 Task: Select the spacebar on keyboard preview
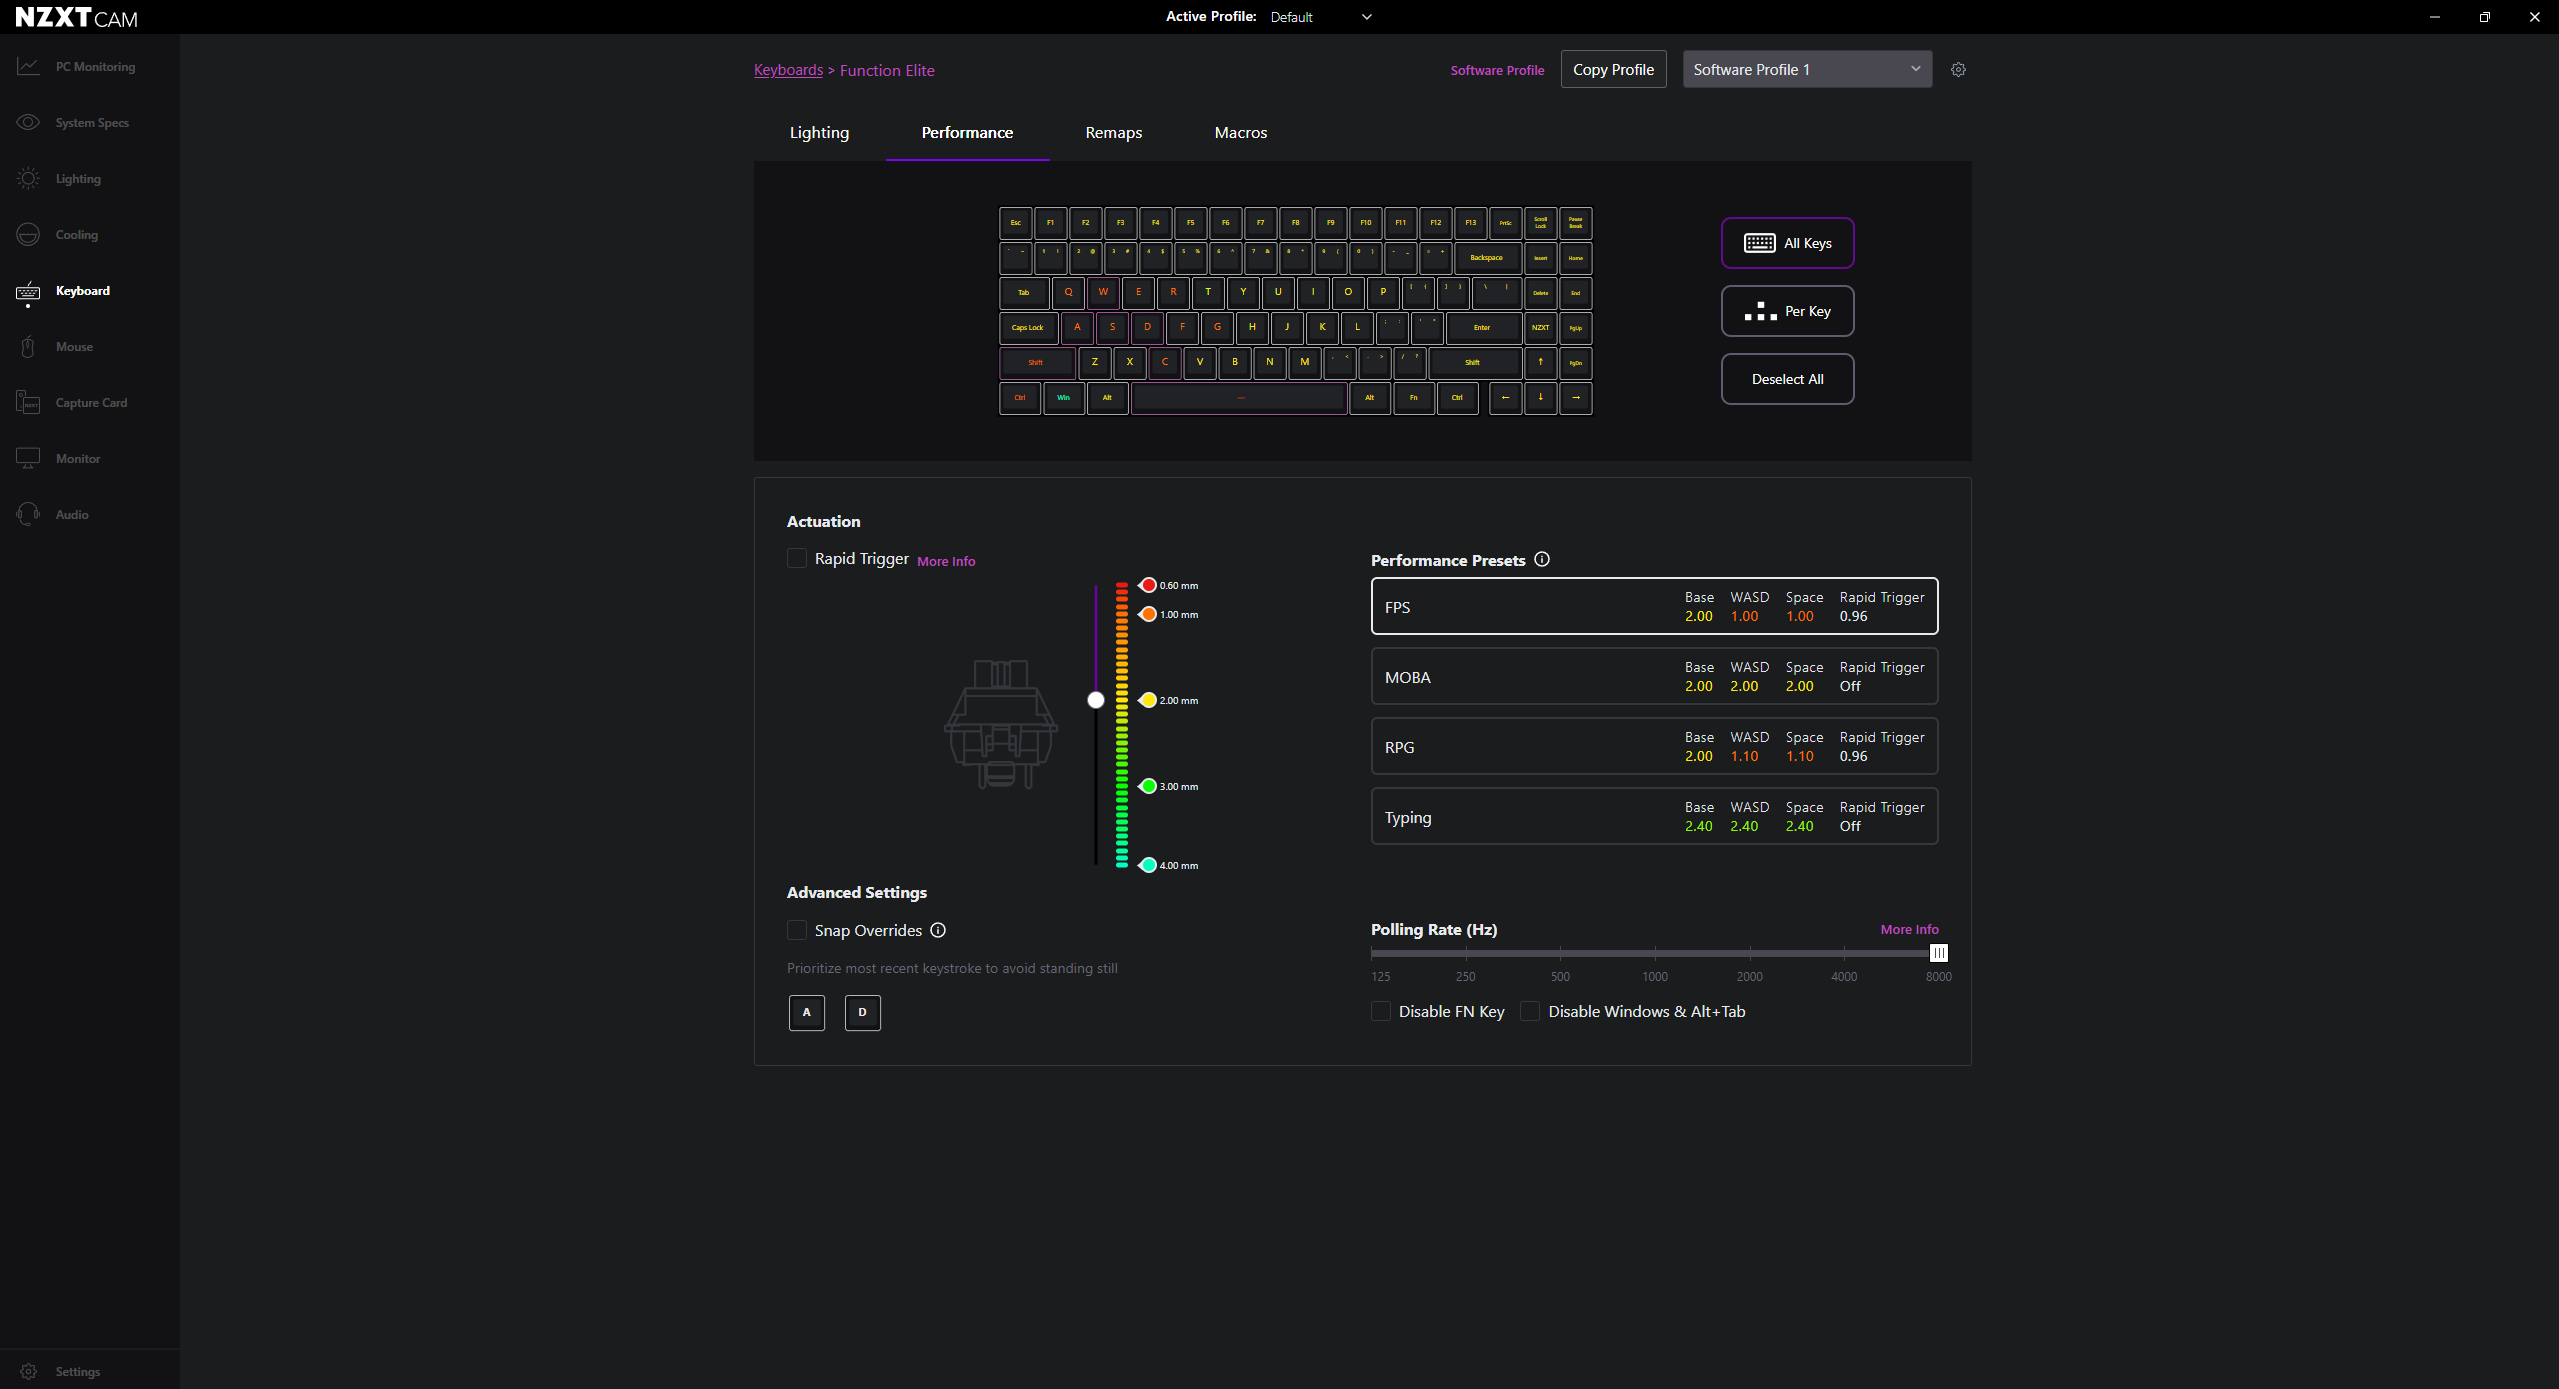[1239, 398]
